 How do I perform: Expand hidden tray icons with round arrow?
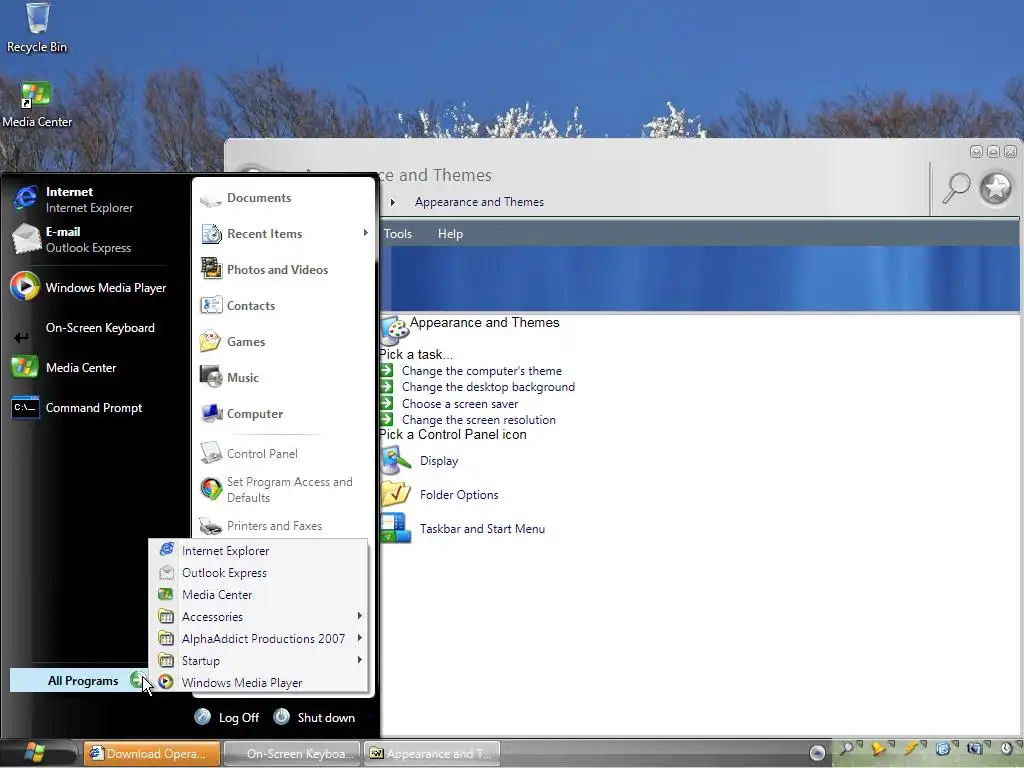817,753
